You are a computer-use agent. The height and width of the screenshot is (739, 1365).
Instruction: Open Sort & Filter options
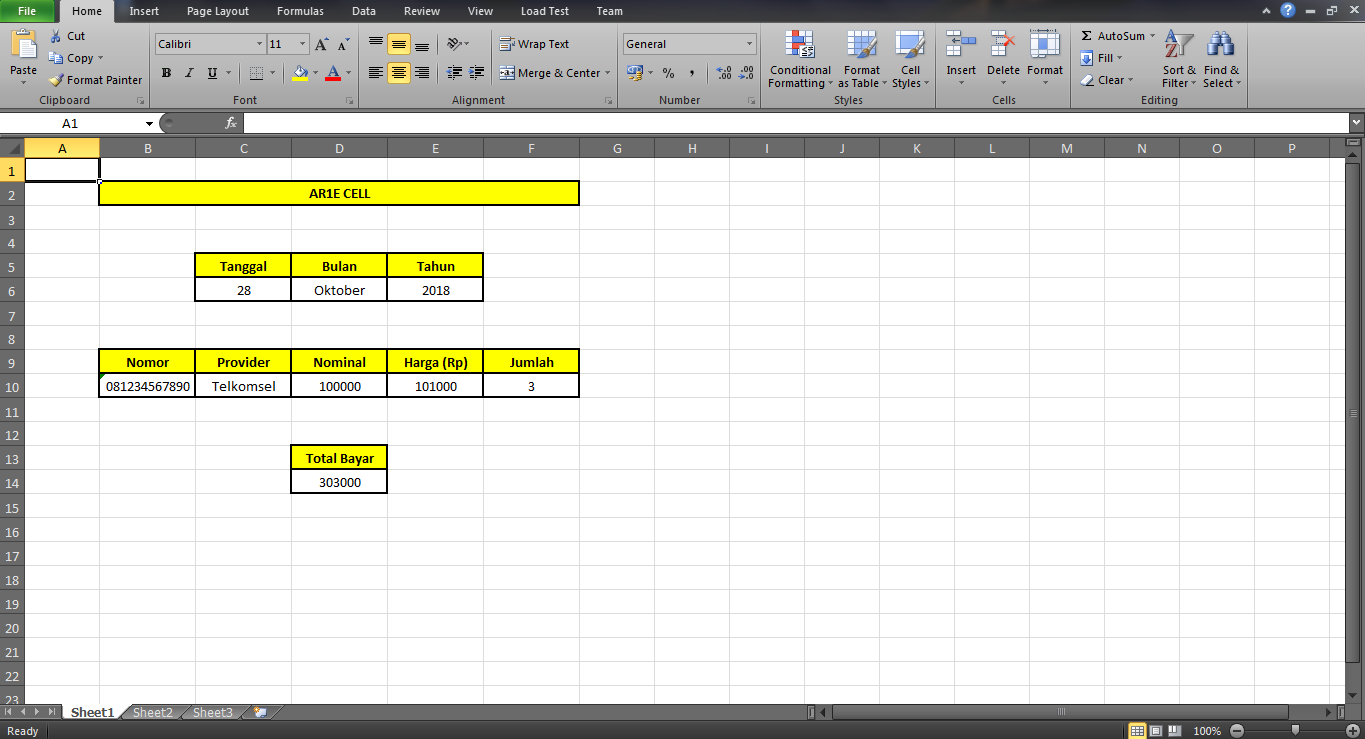pyautogui.click(x=1179, y=60)
